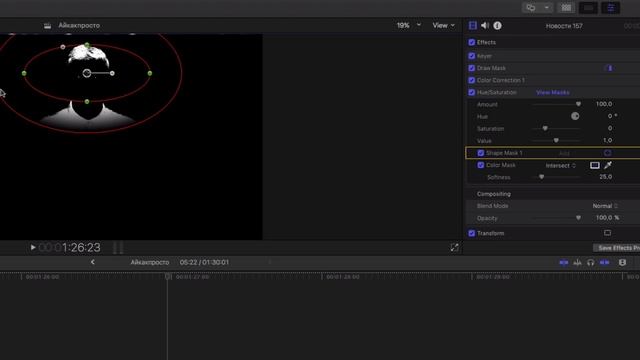Uncheck the Color Mask checkbox
640x360 pixels.
click(x=481, y=165)
